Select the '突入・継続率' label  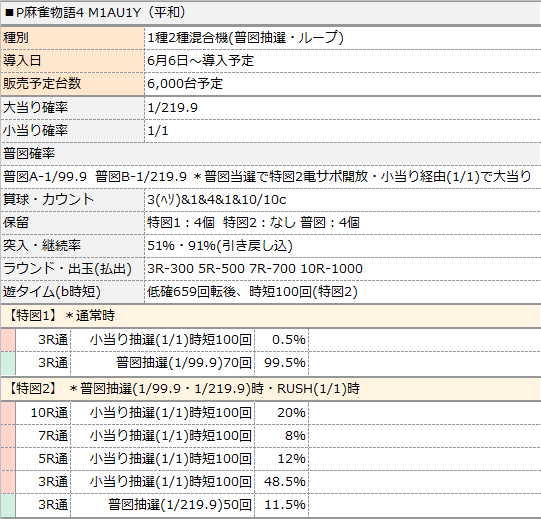click(42, 246)
